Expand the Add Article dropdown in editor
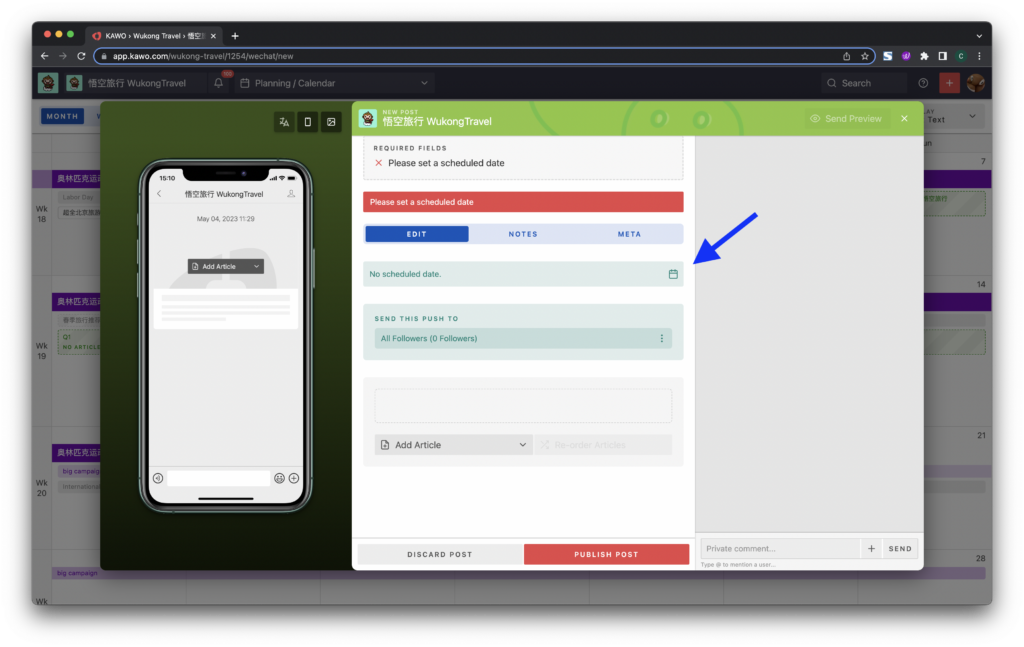Viewport: 1024px width, 647px height. (453, 445)
